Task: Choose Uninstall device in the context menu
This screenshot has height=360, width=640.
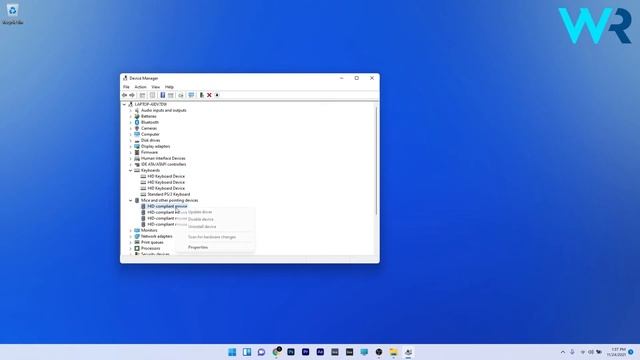Action: click(x=202, y=227)
